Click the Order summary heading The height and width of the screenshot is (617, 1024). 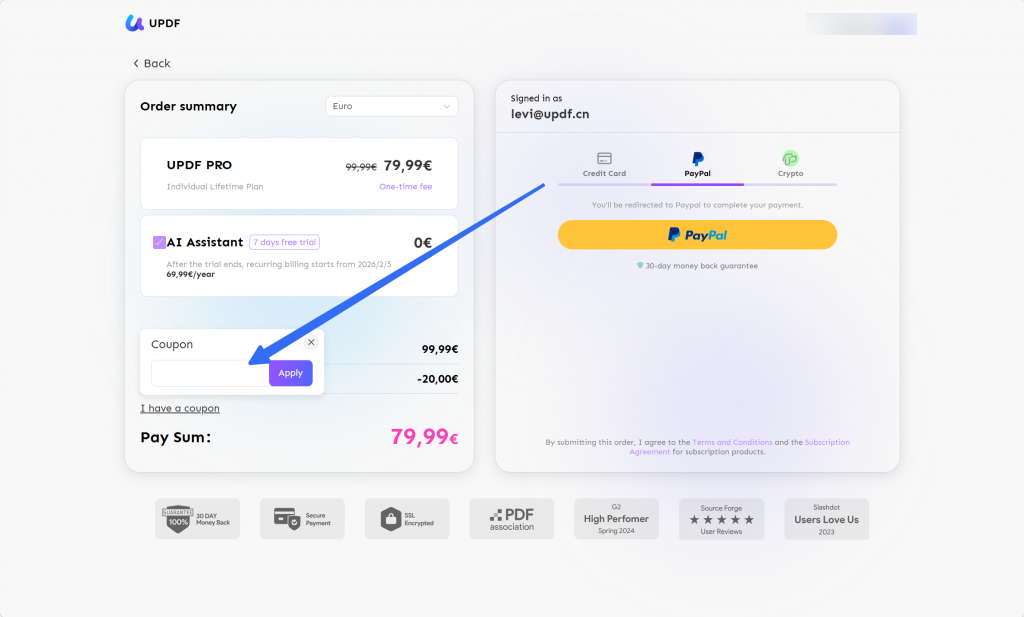click(x=189, y=106)
